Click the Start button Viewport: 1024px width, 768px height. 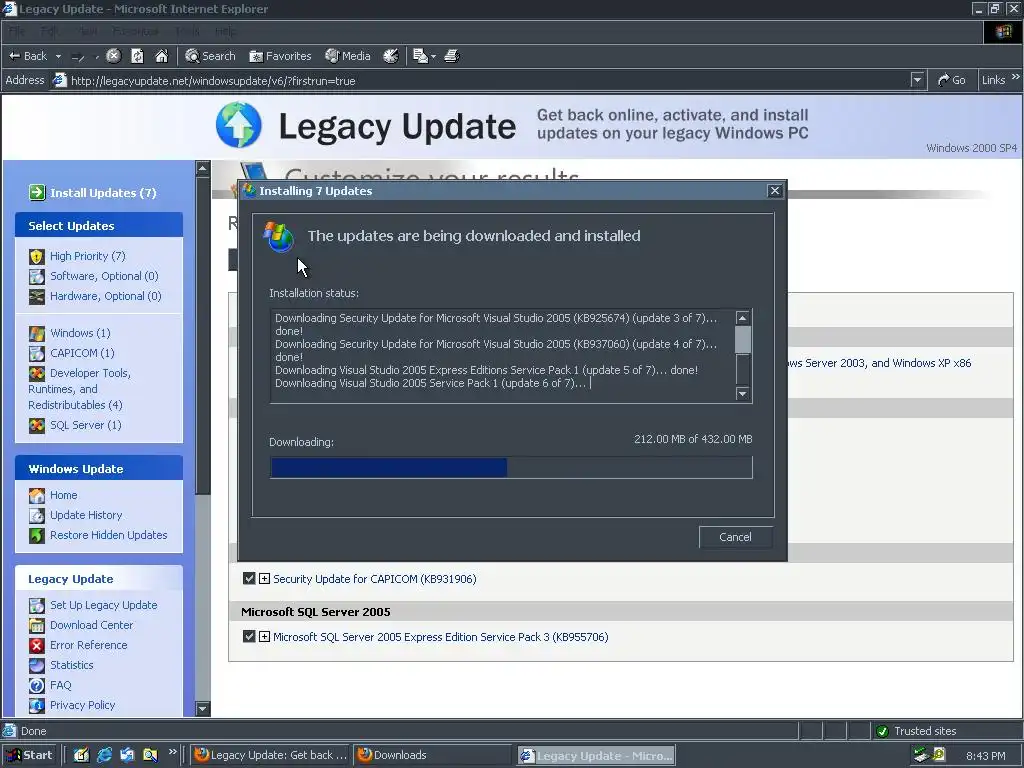(x=29, y=755)
